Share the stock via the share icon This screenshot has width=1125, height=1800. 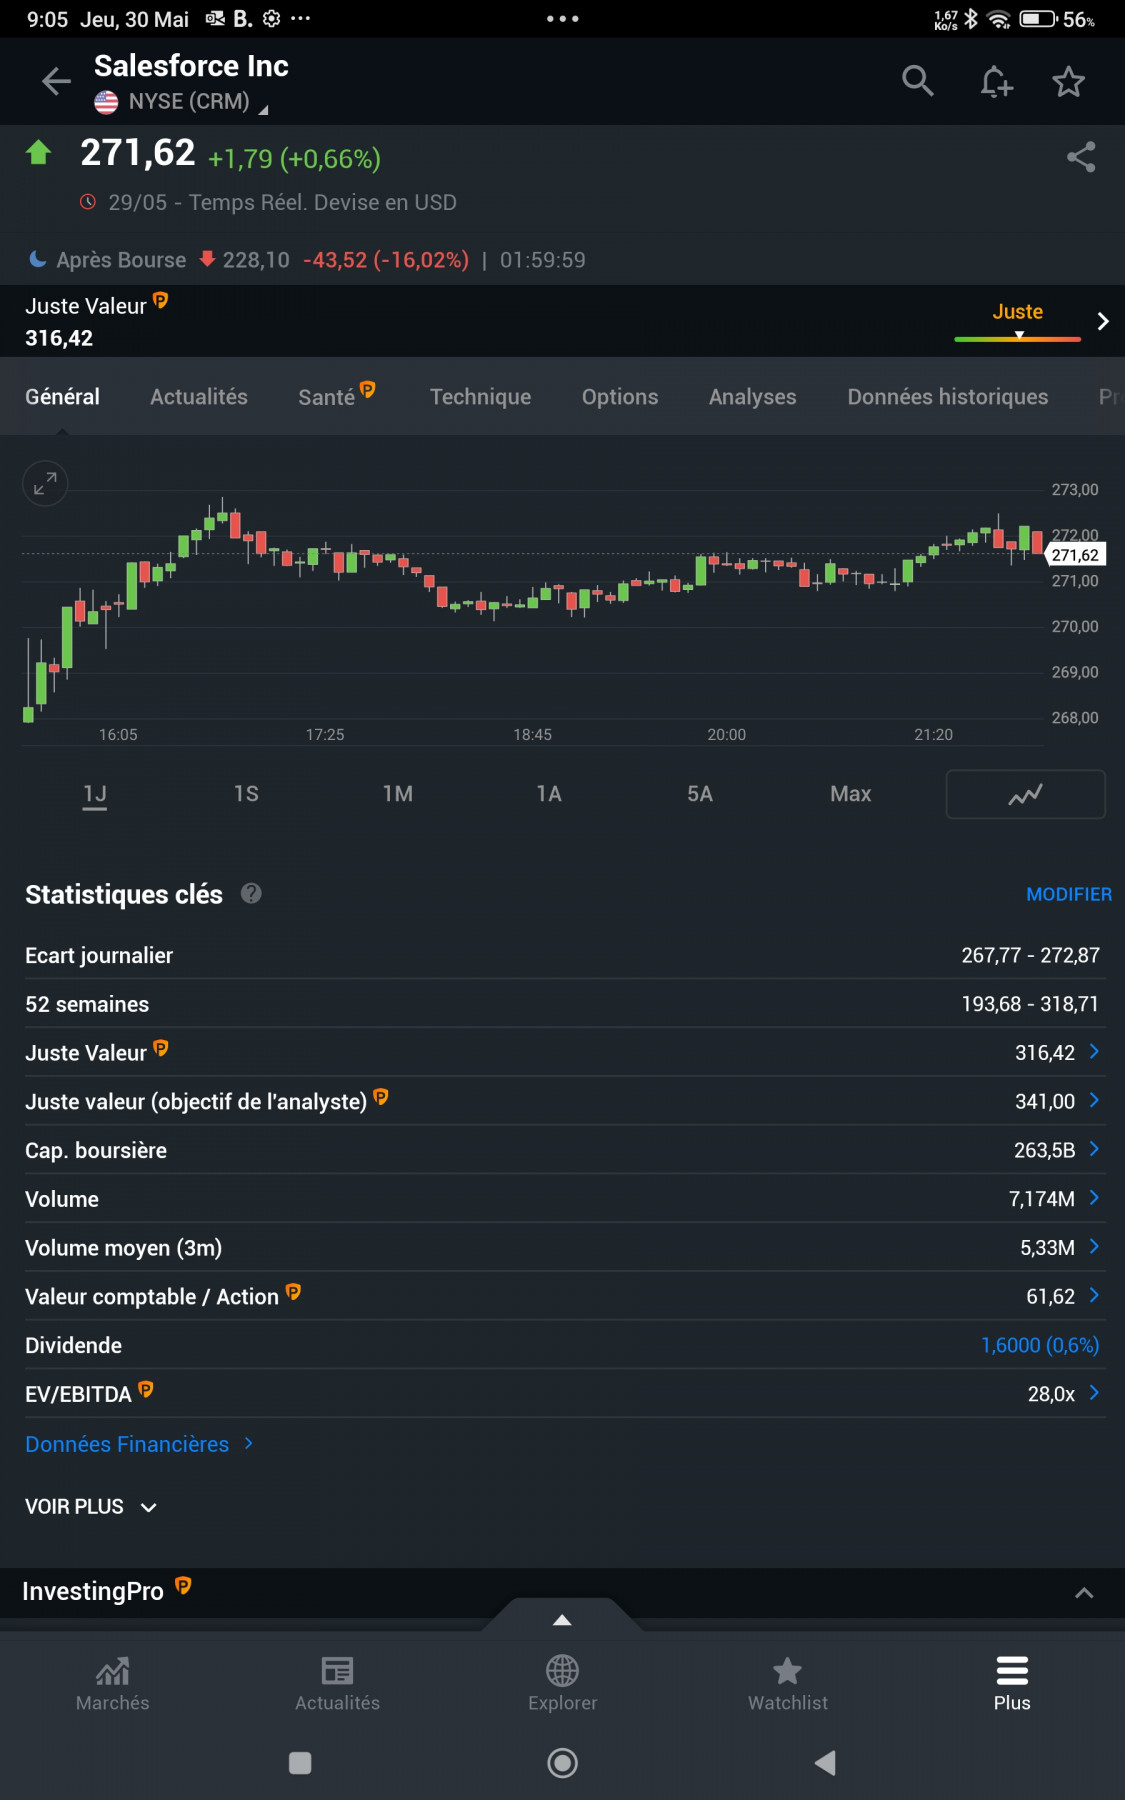pyautogui.click(x=1081, y=157)
